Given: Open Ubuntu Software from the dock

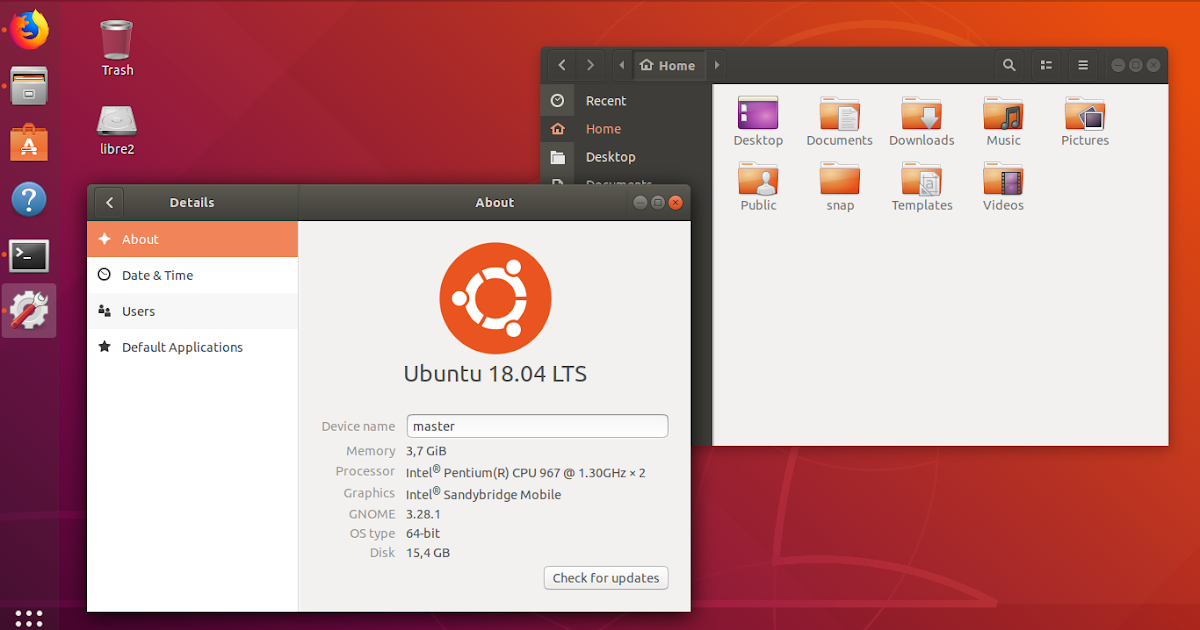Looking at the screenshot, I should pyautogui.click(x=29, y=143).
